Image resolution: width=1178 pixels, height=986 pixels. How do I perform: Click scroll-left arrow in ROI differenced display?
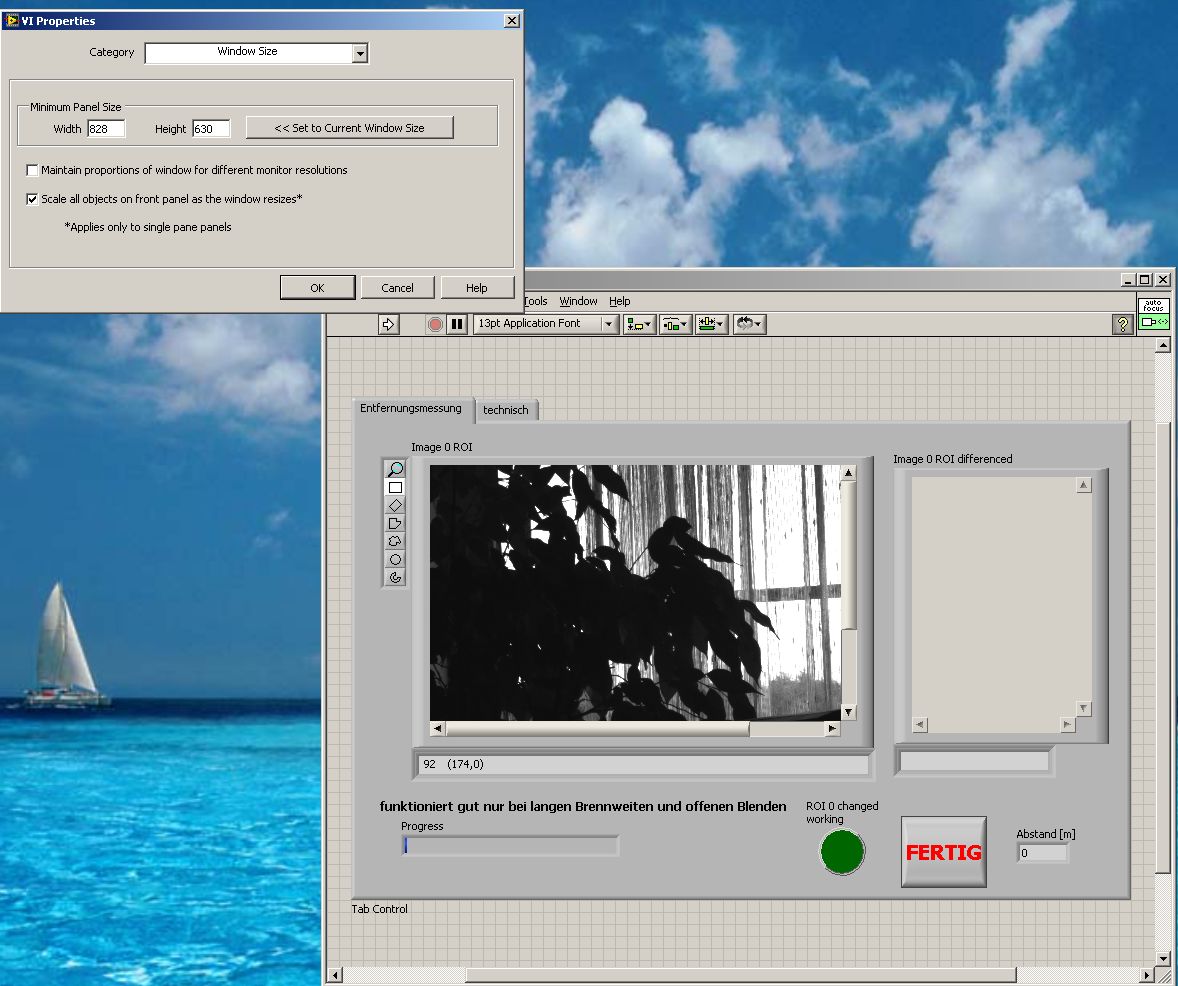(920, 724)
